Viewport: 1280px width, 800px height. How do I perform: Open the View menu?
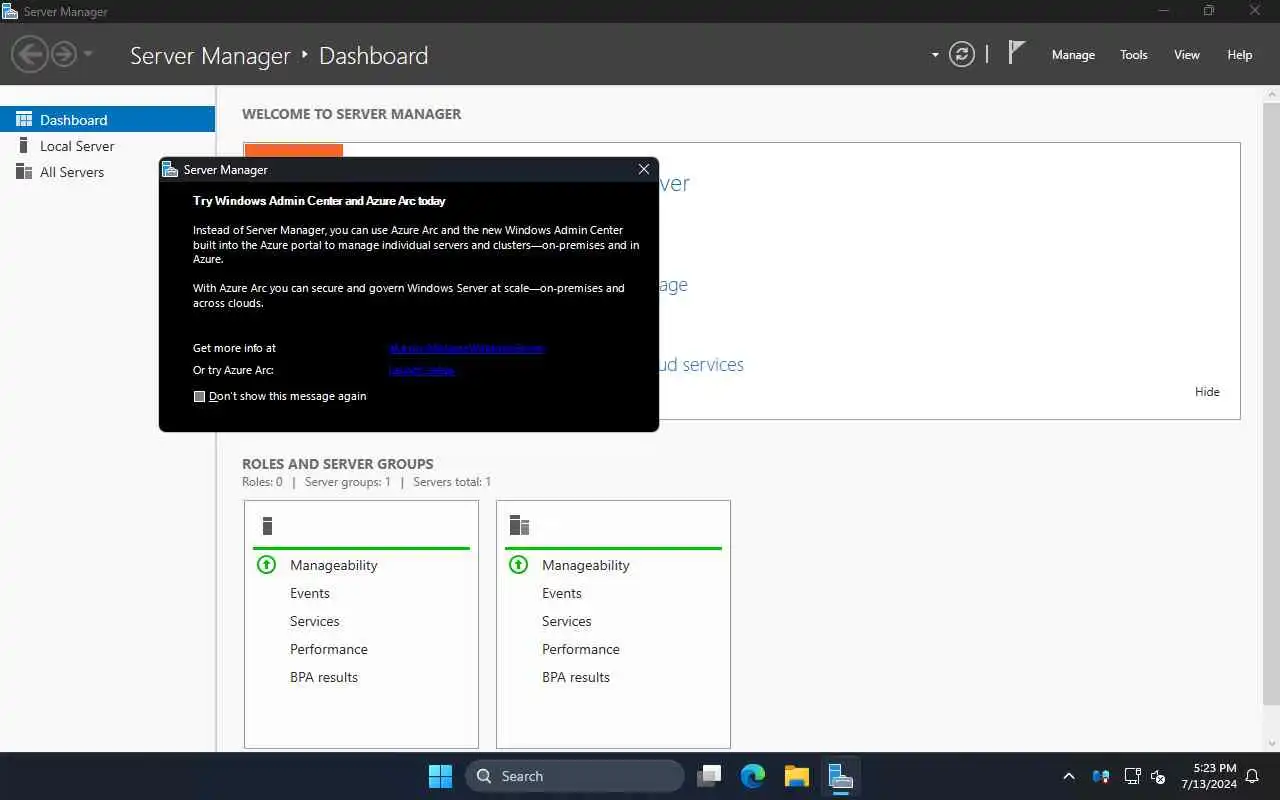tap(1186, 55)
